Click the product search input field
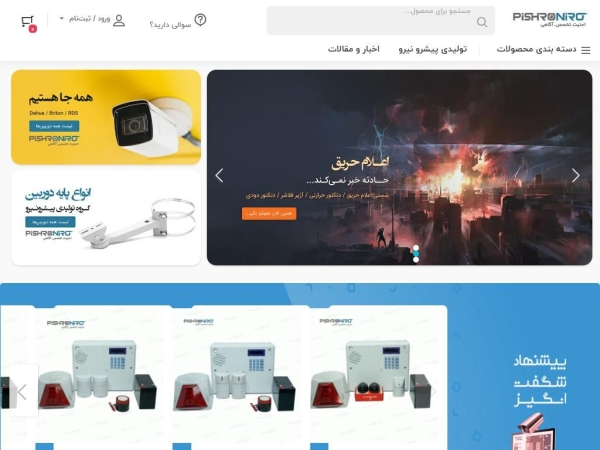The image size is (600, 450). [381, 20]
